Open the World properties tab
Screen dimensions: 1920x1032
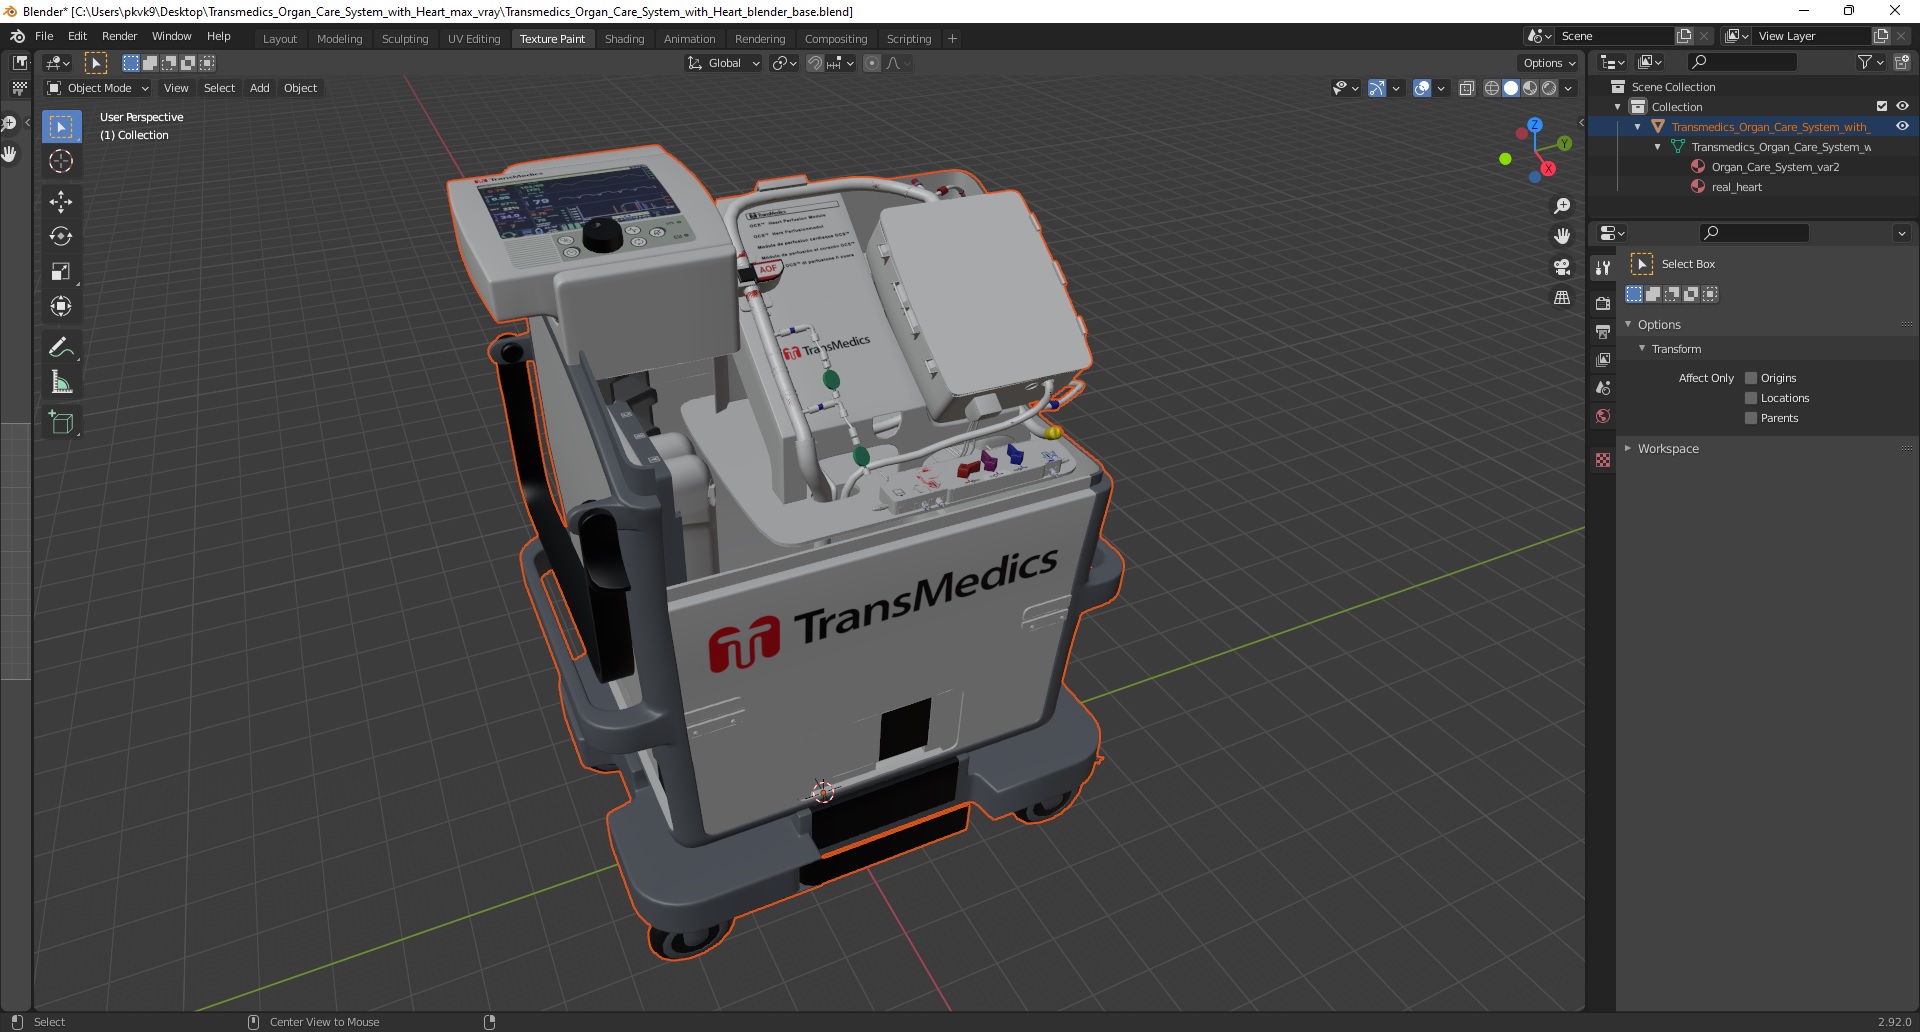tap(1603, 416)
